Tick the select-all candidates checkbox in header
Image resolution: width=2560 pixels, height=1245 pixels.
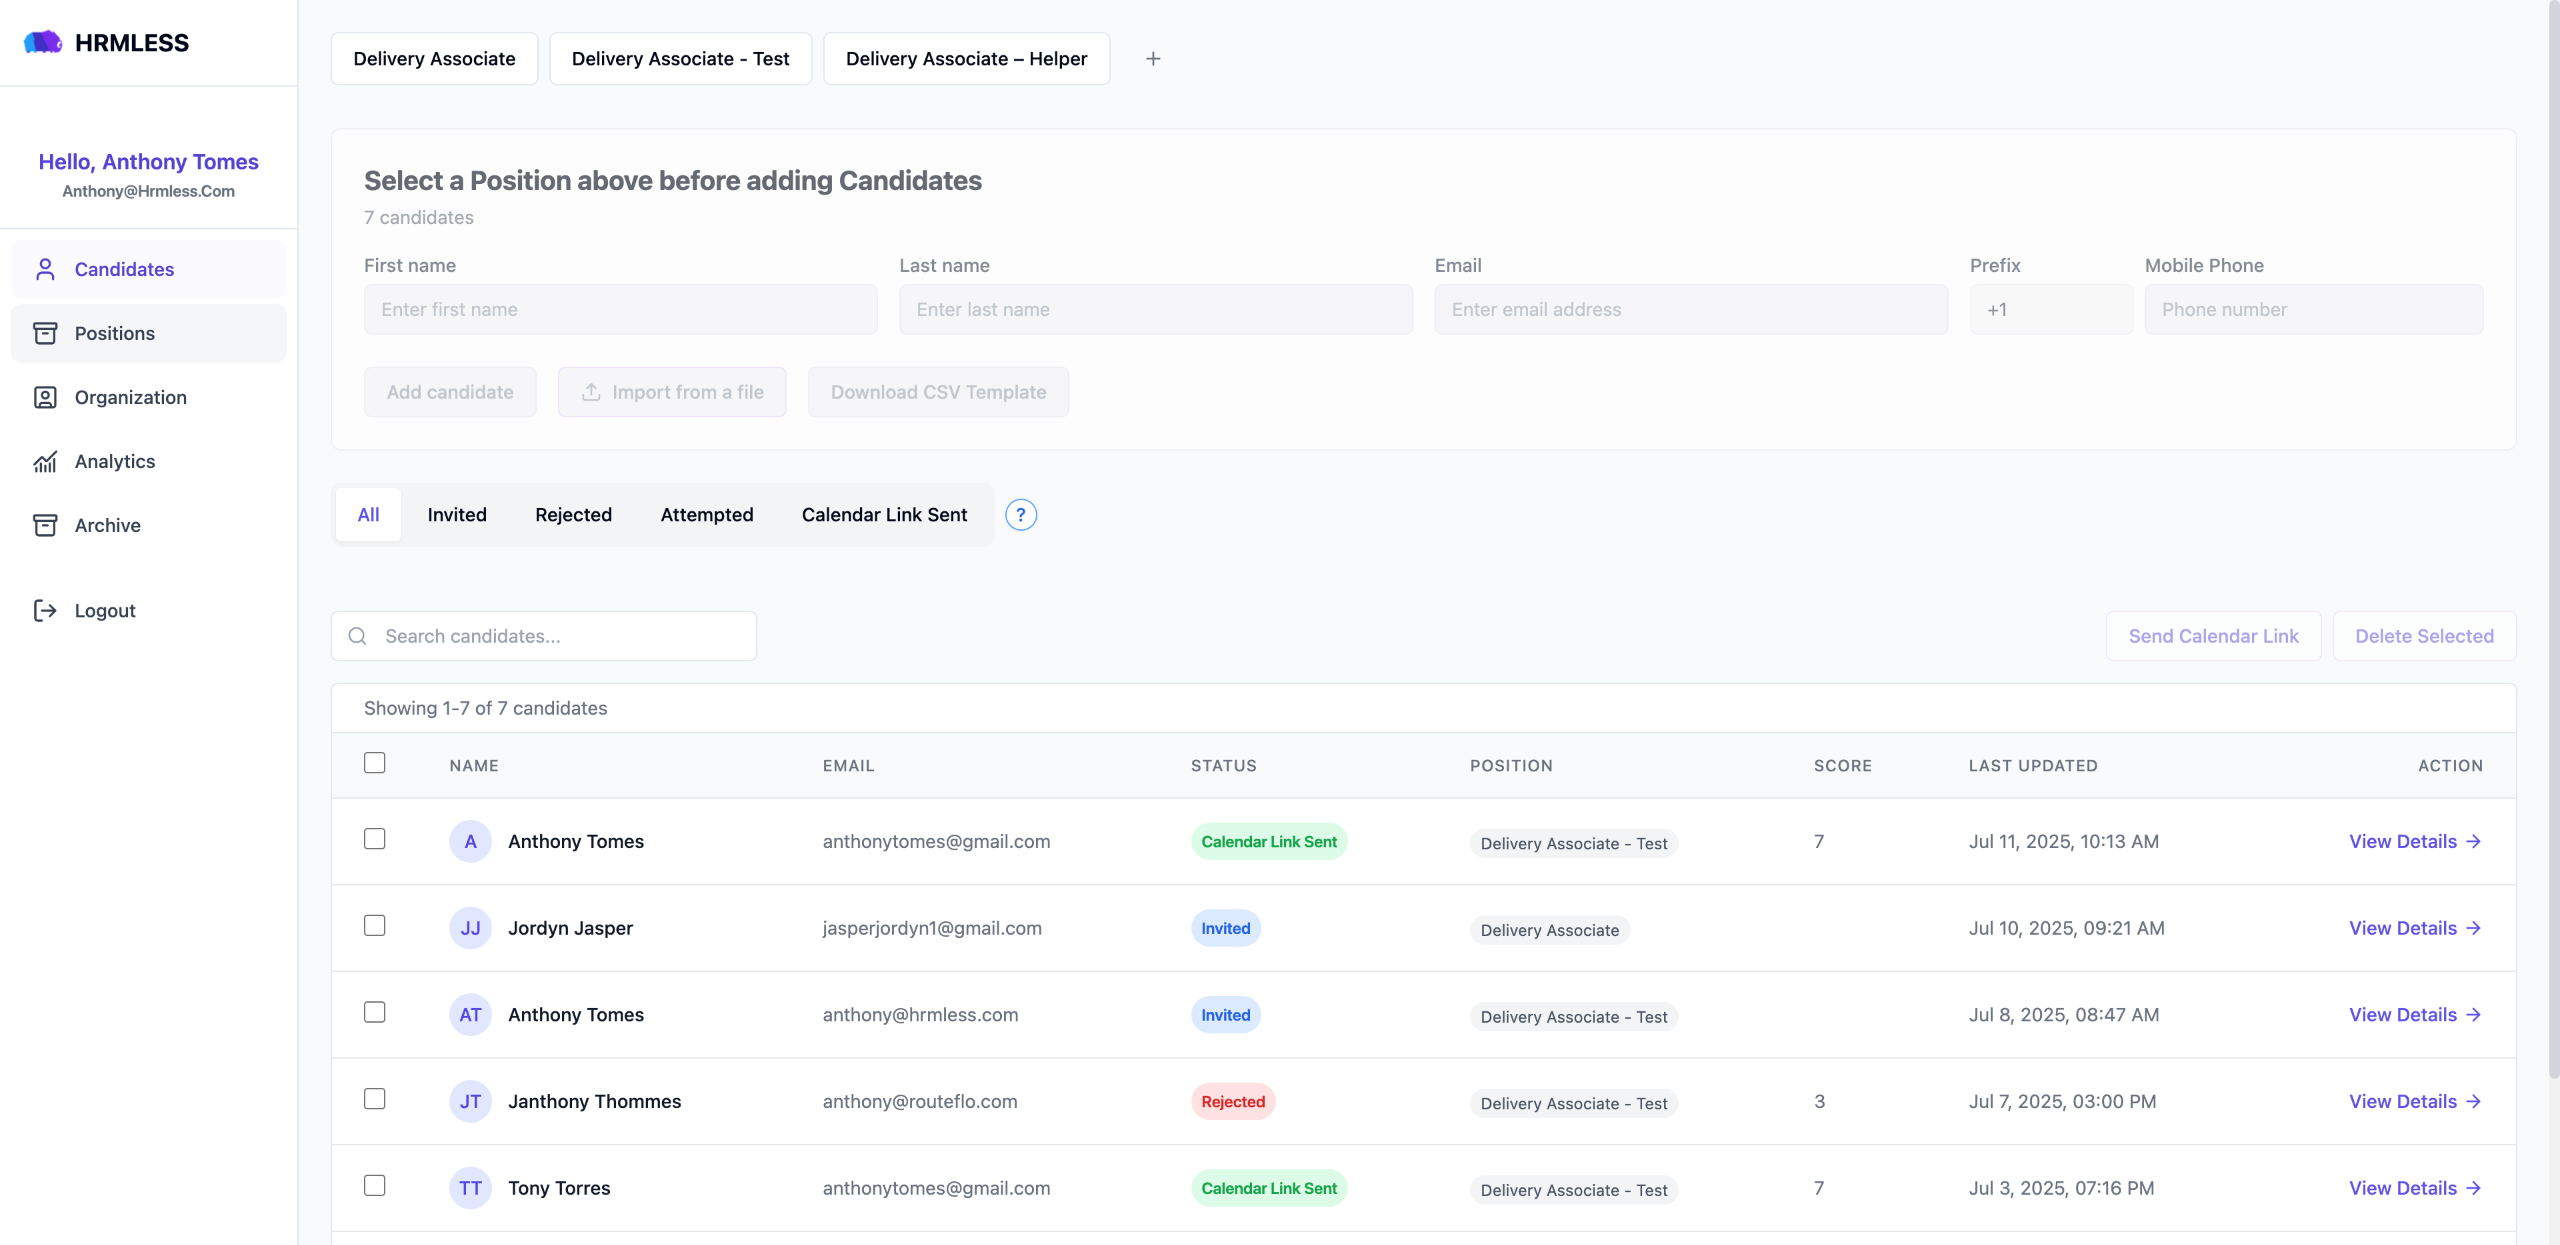375,763
